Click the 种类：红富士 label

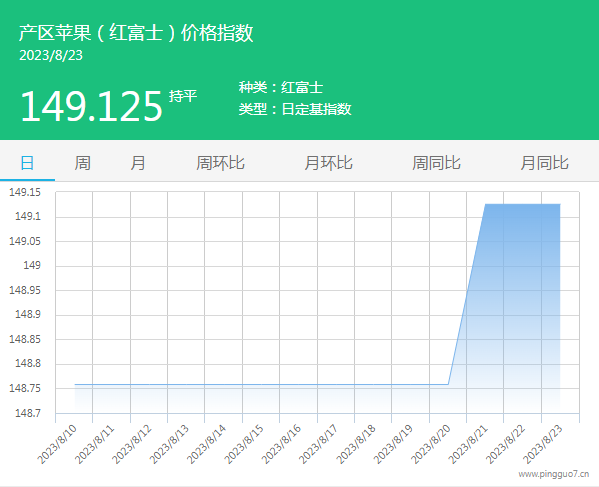pos(281,87)
